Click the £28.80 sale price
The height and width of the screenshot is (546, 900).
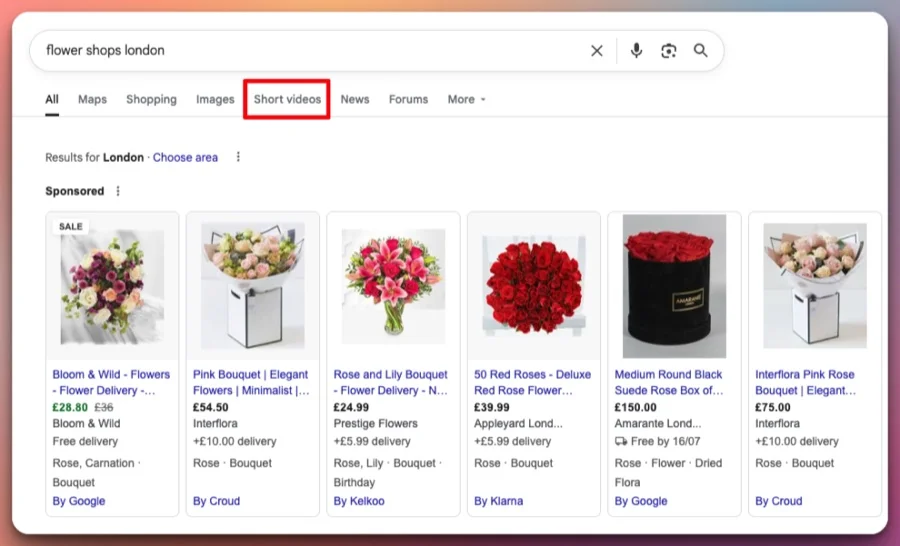point(70,408)
